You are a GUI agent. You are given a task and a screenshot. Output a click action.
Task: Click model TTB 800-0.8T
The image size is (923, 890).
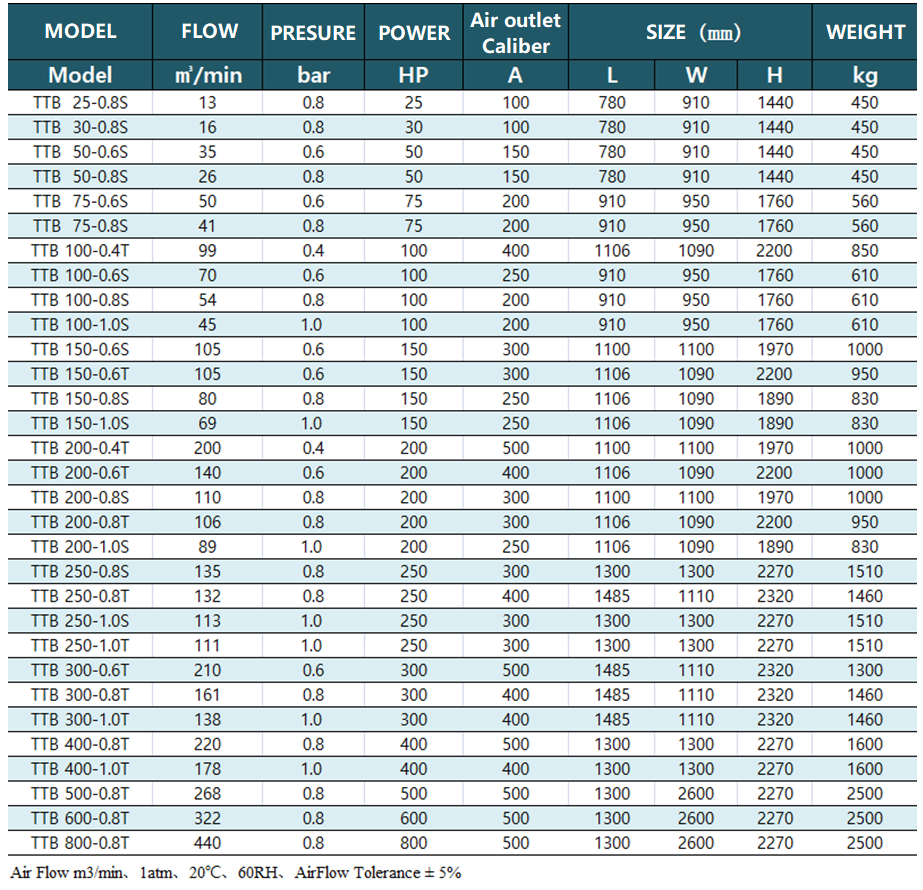[x=80, y=843]
